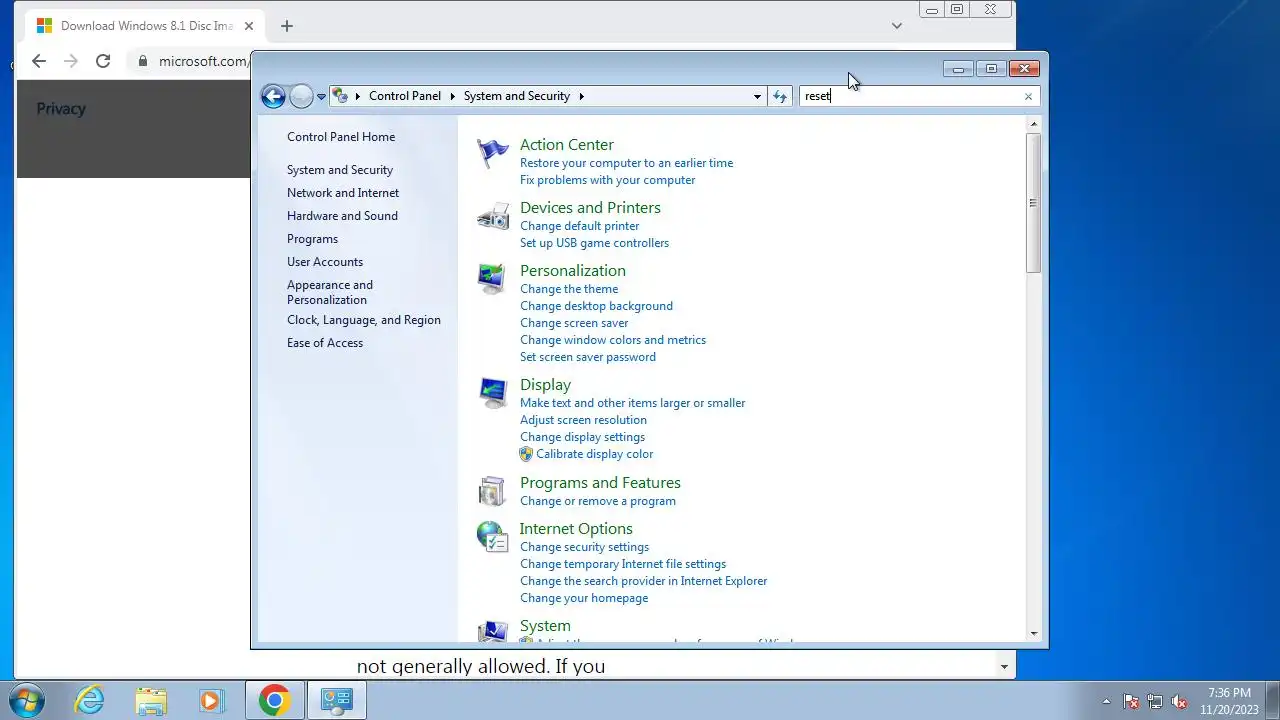Image resolution: width=1280 pixels, height=720 pixels.
Task: Close the Download Windows 8.1 Chrome tab
Action: (248, 26)
